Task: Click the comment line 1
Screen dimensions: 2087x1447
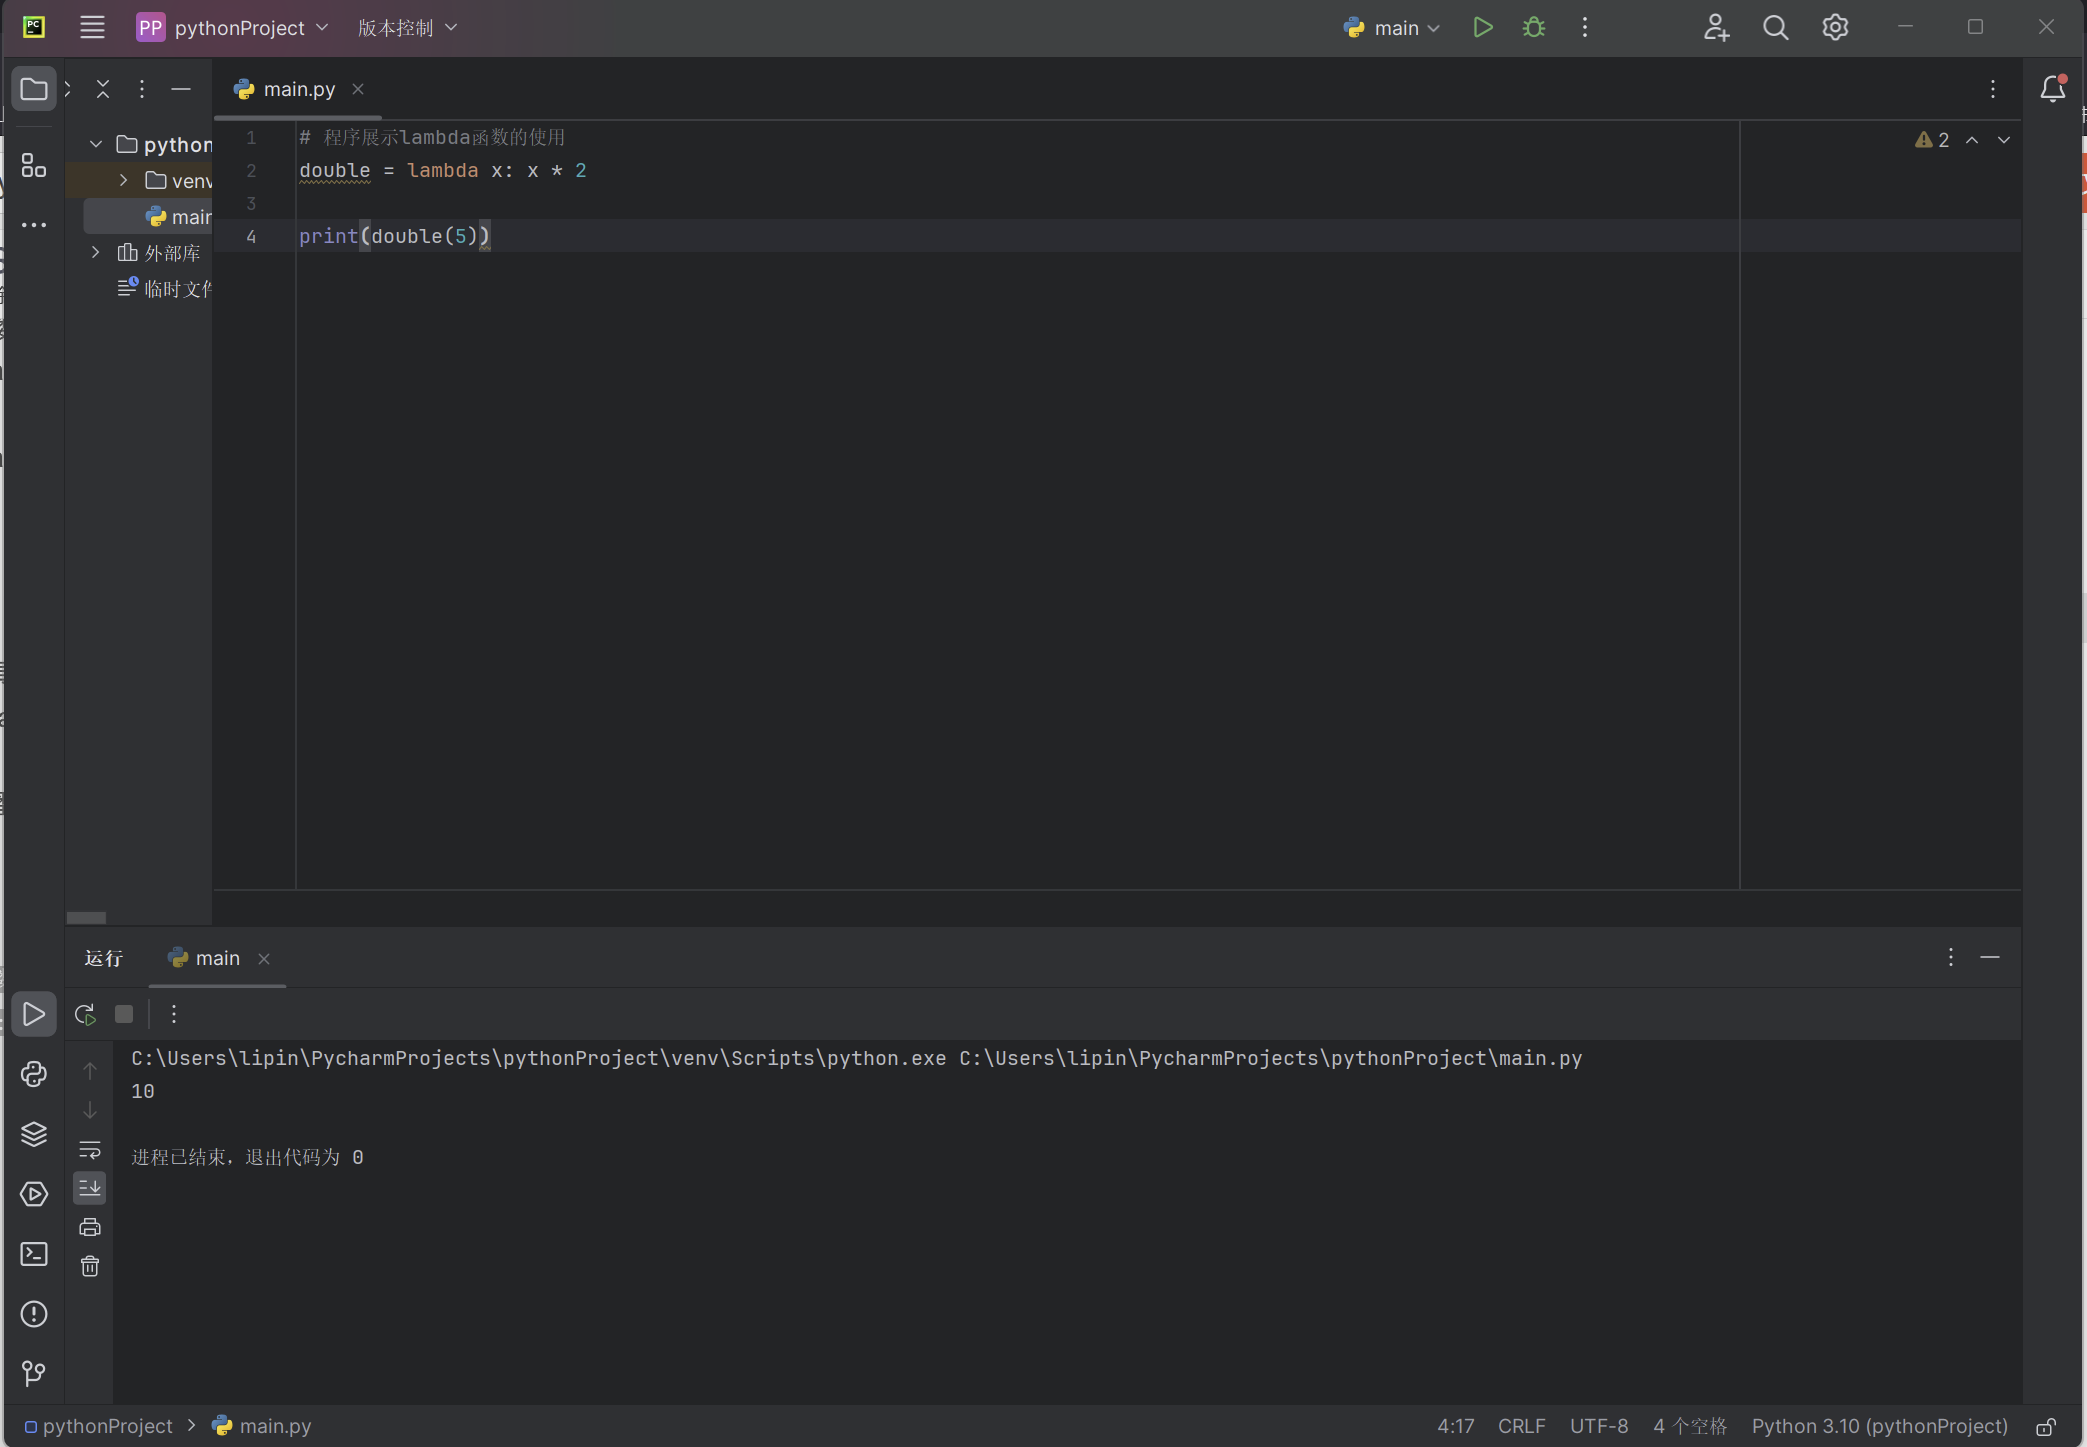Action: point(432,138)
